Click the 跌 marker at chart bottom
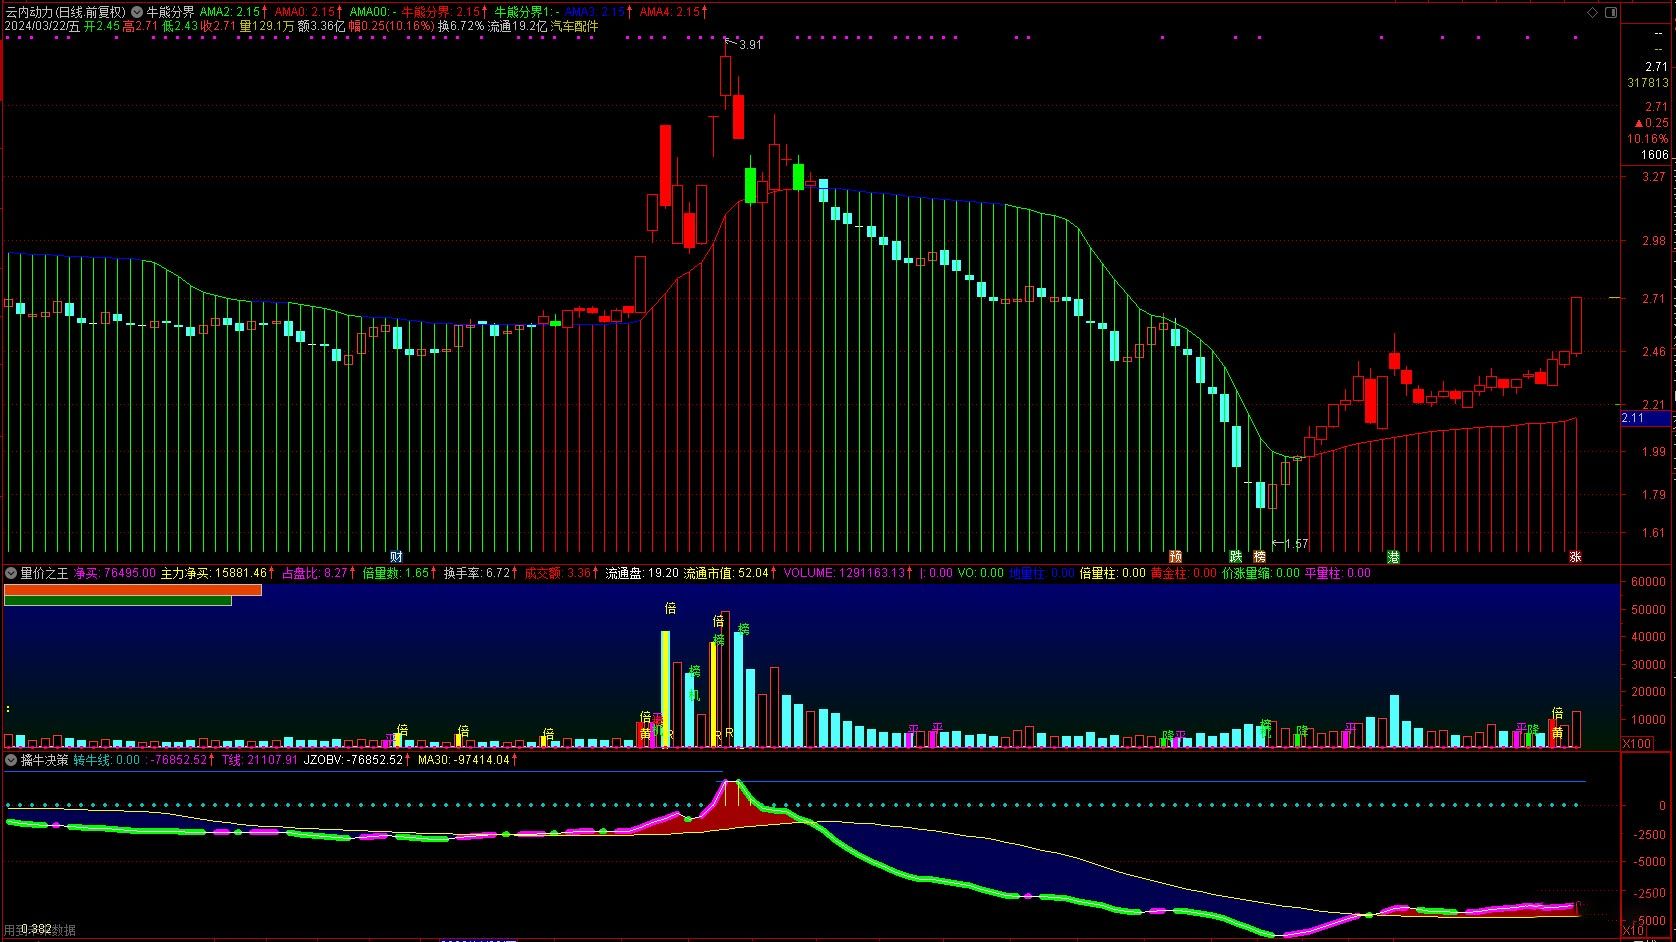This screenshot has height=942, width=1676. pos(1236,557)
